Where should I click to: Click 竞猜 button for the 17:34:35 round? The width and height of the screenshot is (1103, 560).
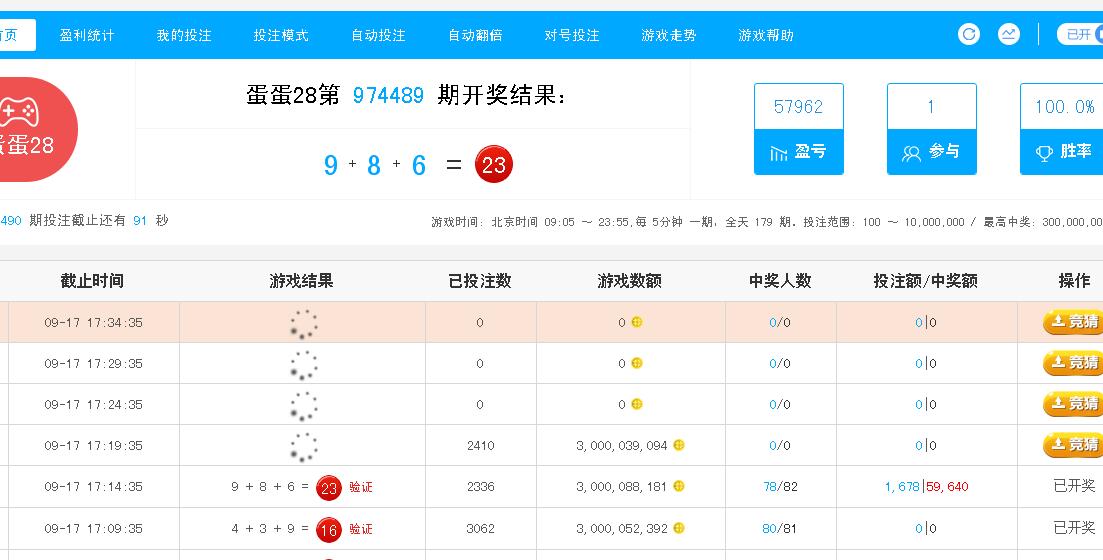tap(1072, 322)
